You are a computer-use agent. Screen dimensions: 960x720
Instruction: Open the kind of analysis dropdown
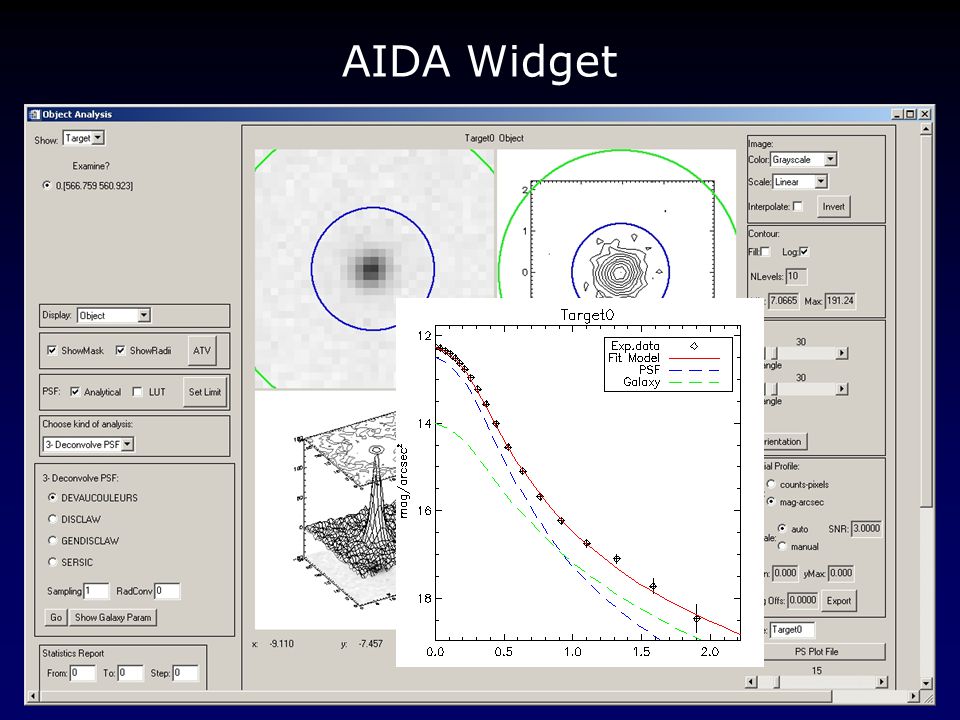coord(88,444)
